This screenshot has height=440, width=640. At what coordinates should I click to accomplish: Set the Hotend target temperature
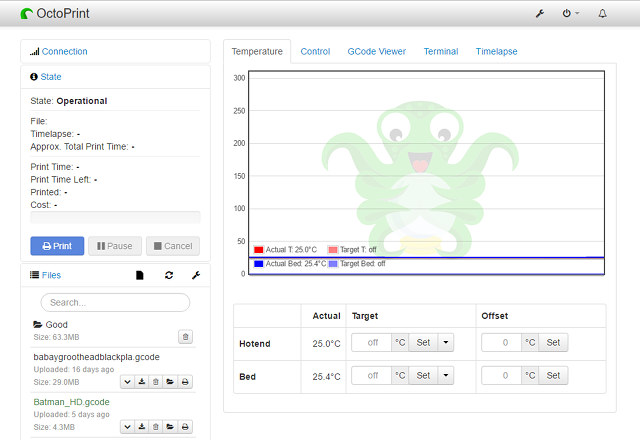tap(423, 342)
